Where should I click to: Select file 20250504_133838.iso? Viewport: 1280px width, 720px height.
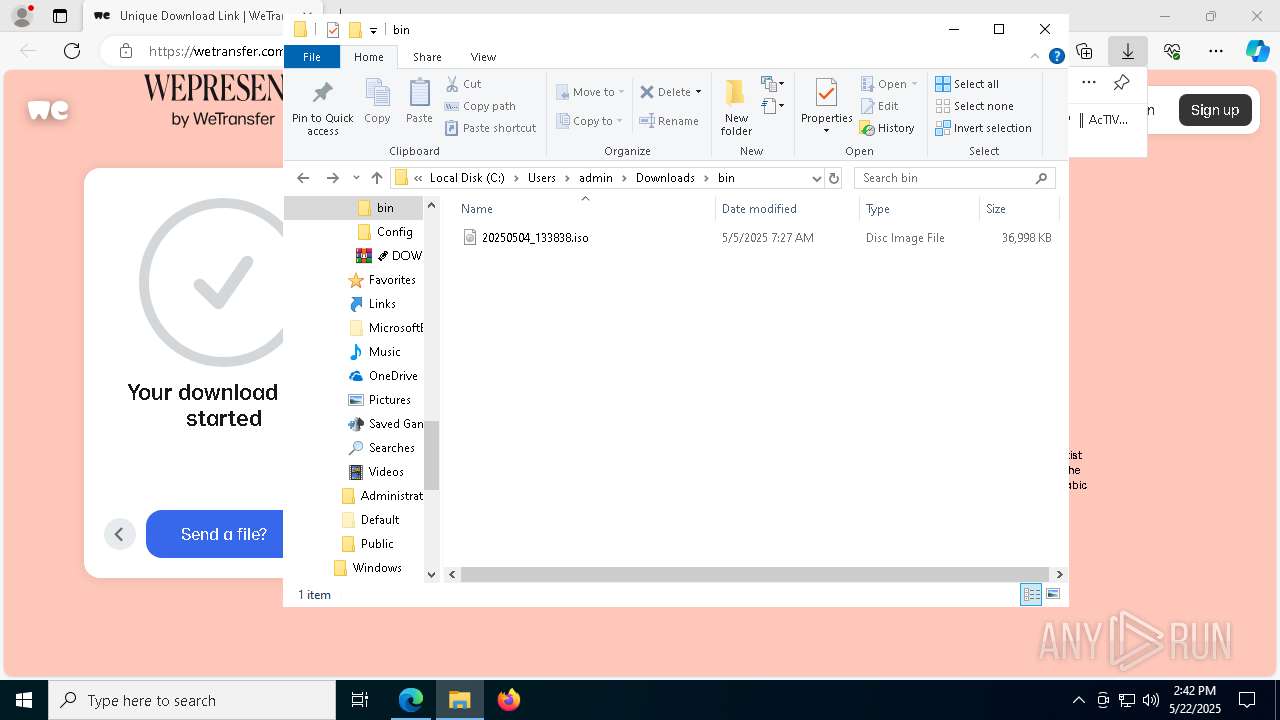(x=535, y=238)
